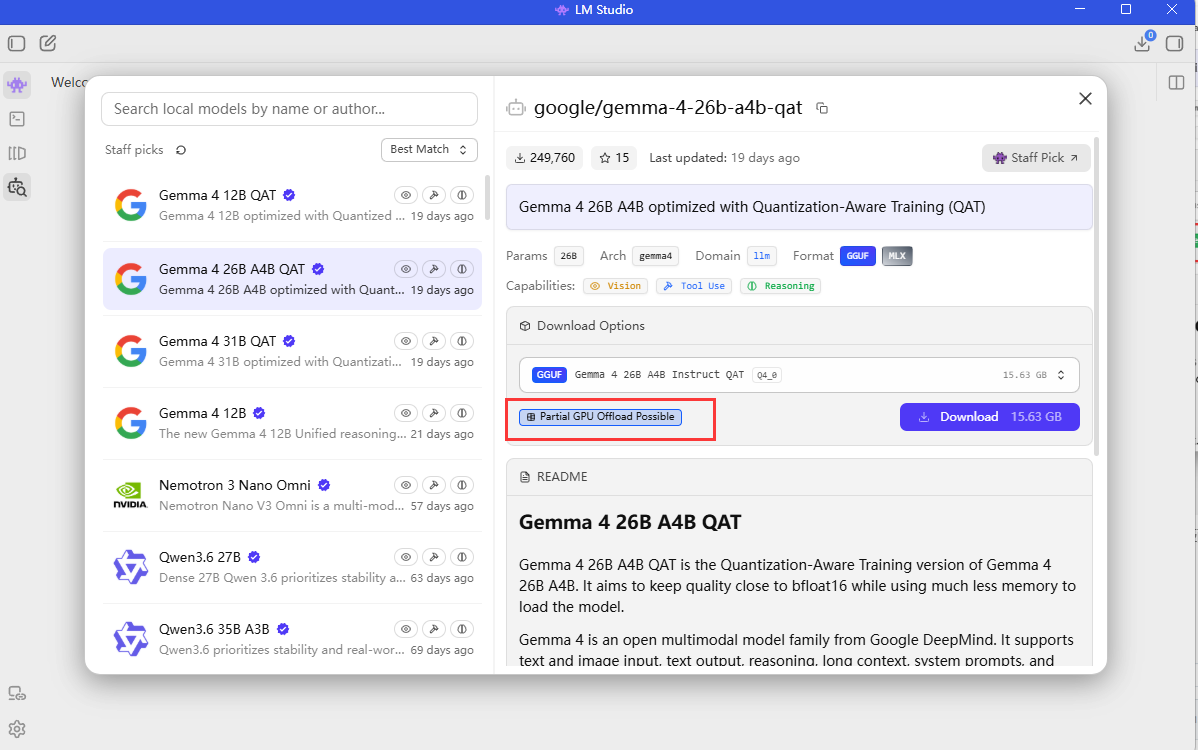Refresh the Staff picks list
The height and width of the screenshot is (750, 1198).
[x=181, y=150]
